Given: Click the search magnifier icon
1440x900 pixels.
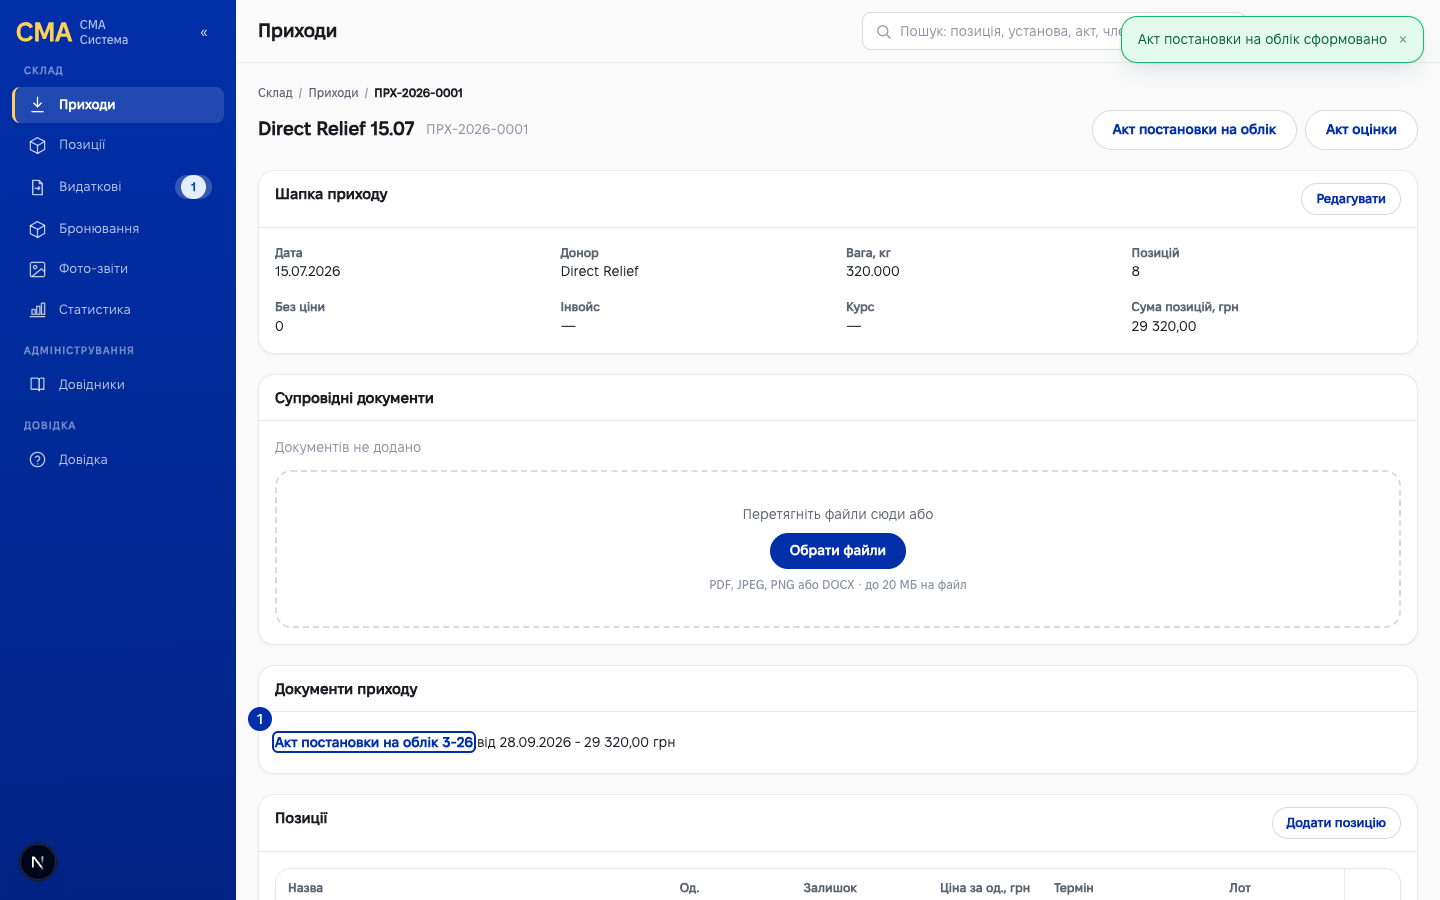Looking at the screenshot, I should 884,32.
